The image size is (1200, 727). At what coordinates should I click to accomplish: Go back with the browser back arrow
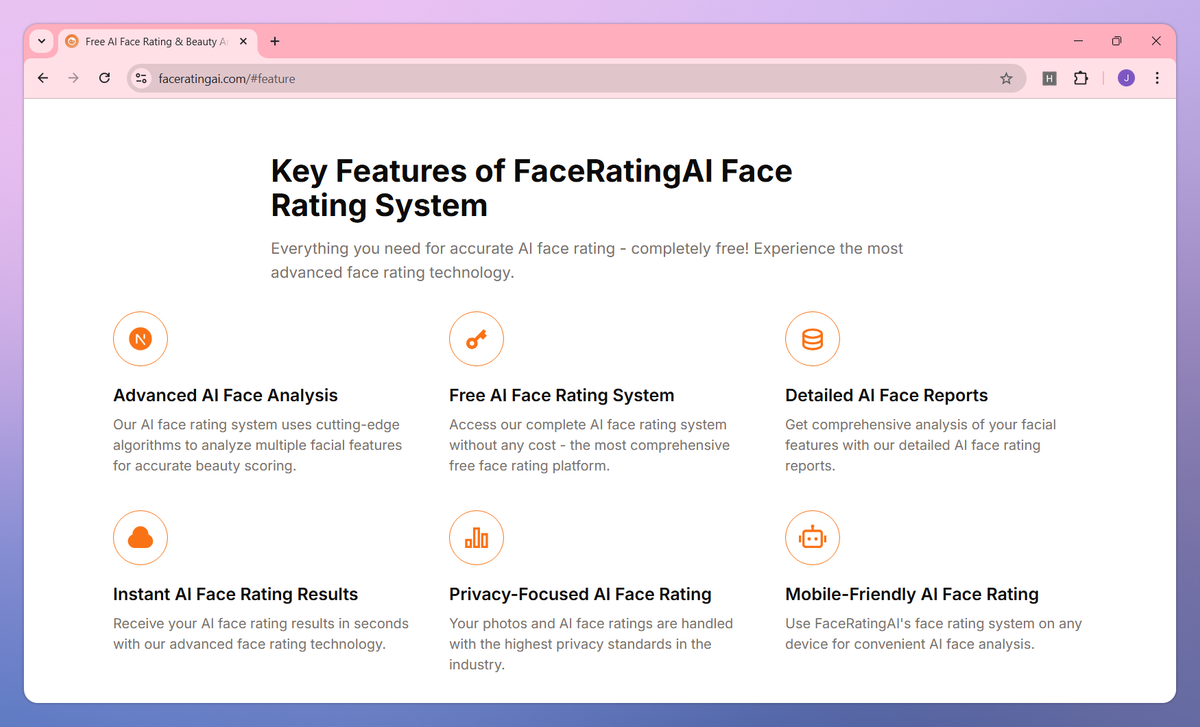pyautogui.click(x=42, y=78)
